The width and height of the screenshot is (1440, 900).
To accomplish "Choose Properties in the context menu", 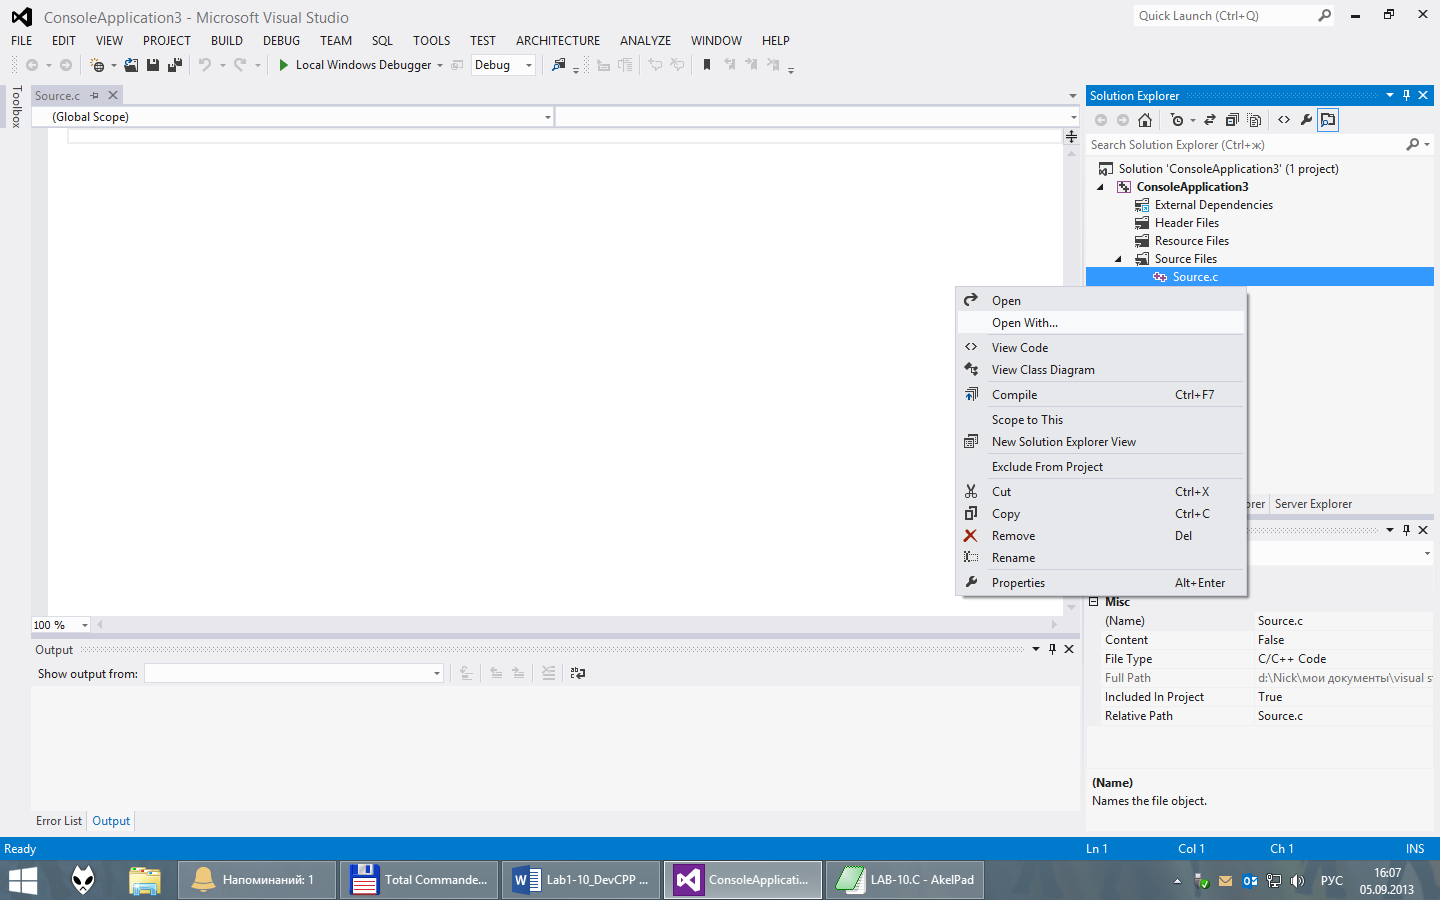I will [x=1101, y=583].
